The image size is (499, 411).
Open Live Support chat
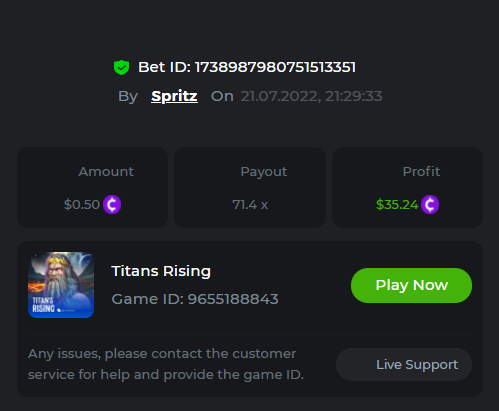404,364
